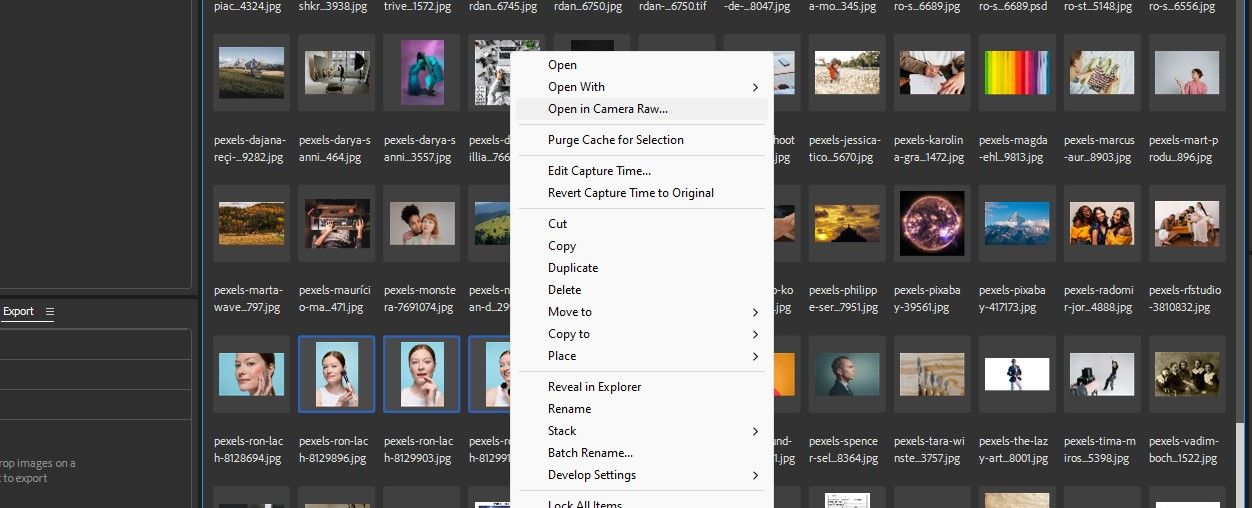Screen dimensions: 1252x508
Task: Select the snowy blue mountain thumbnail
Action: 1016,223
